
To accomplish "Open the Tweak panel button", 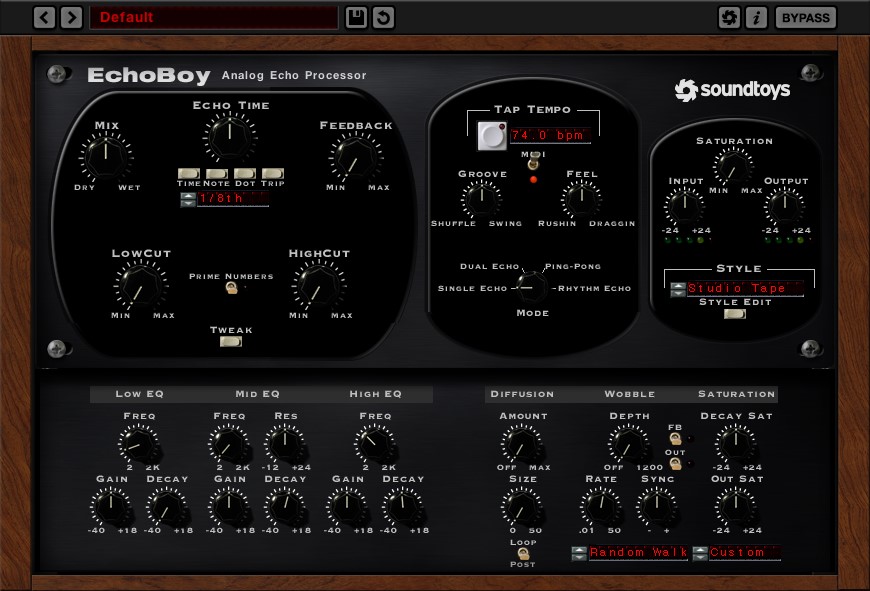I will 231,342.
